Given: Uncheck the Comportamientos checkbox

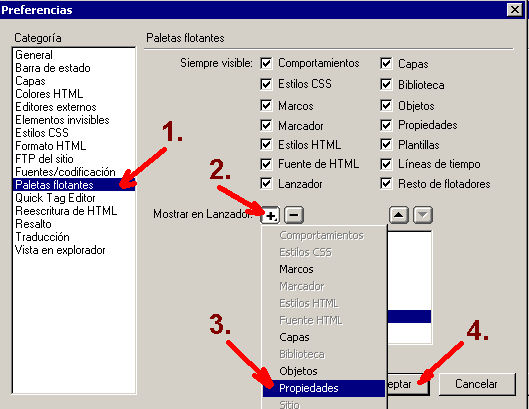Looking at the screenshot, I should pos(266,63).
